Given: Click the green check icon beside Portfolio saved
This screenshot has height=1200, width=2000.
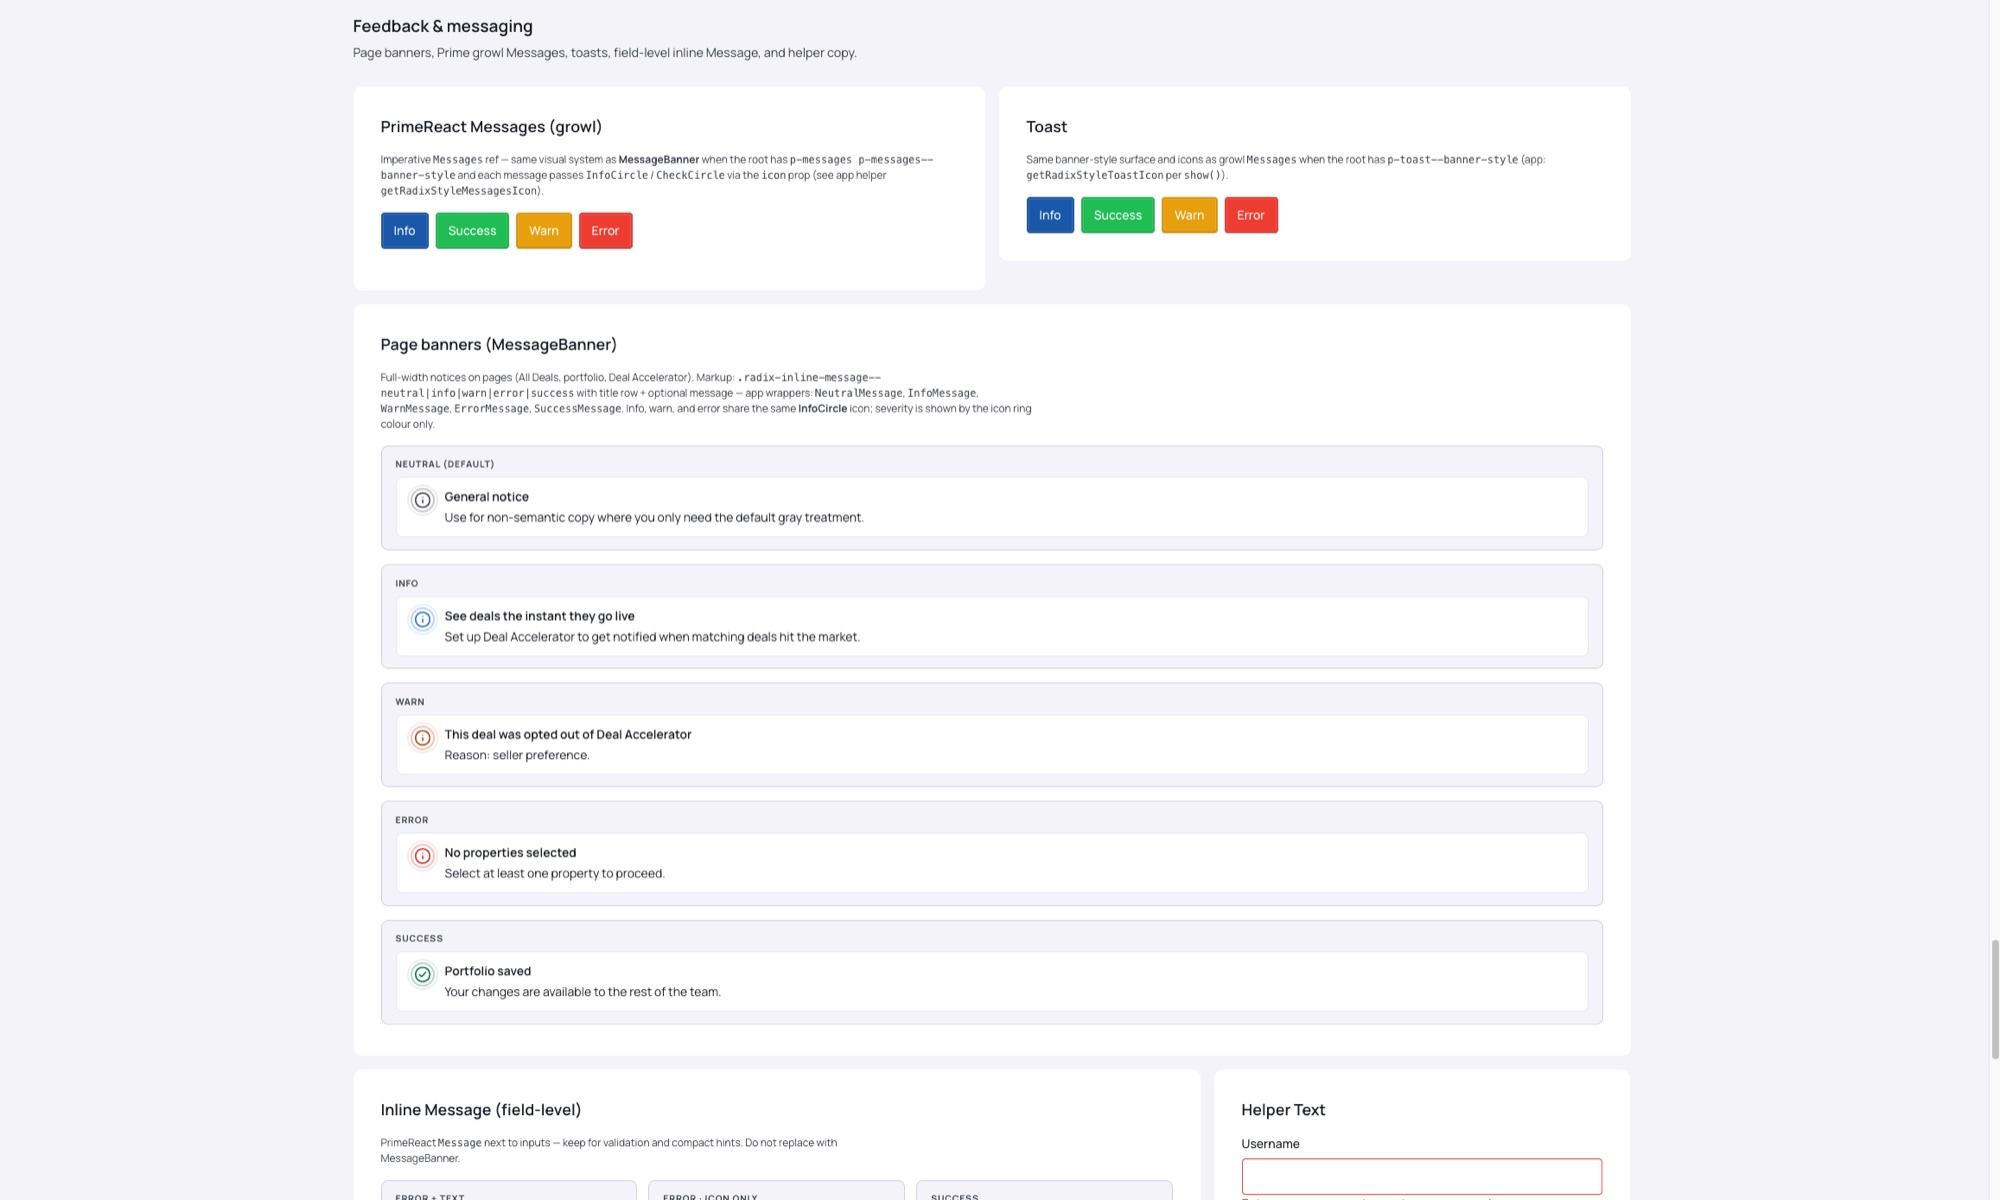Looking at the screenshot, I should [x=422, y=974].
